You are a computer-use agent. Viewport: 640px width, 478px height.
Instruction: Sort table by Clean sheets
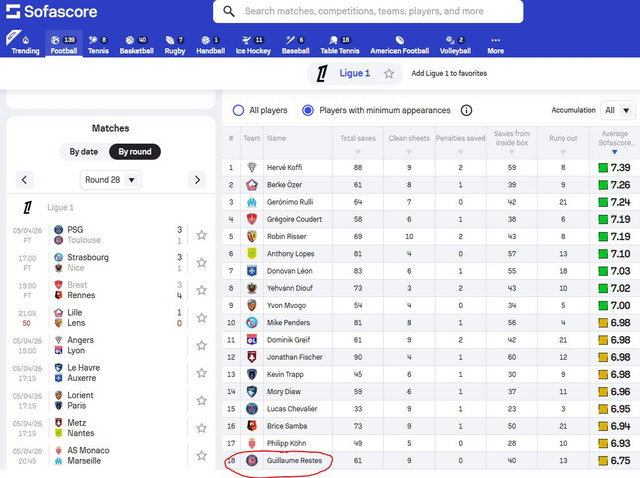[409, 143]
